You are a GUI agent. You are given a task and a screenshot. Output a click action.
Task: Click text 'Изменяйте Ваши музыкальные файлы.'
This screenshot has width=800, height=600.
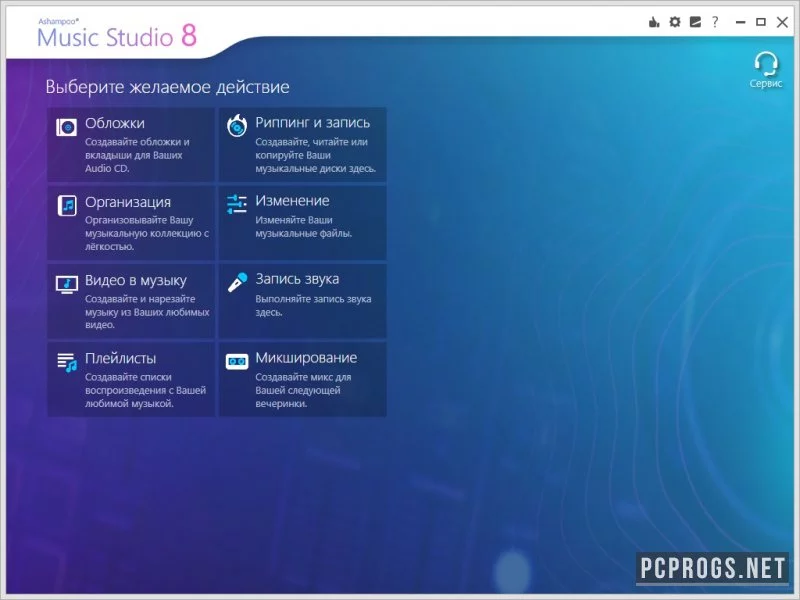point(304,227)
